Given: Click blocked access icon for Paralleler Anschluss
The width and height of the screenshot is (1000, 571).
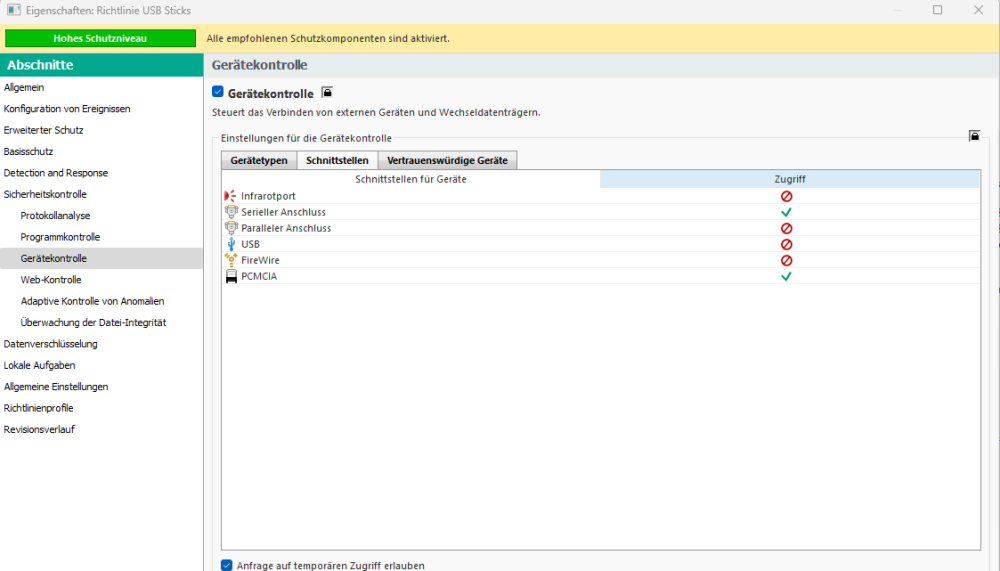Looking at the screenshot, I should click(786, 228).
